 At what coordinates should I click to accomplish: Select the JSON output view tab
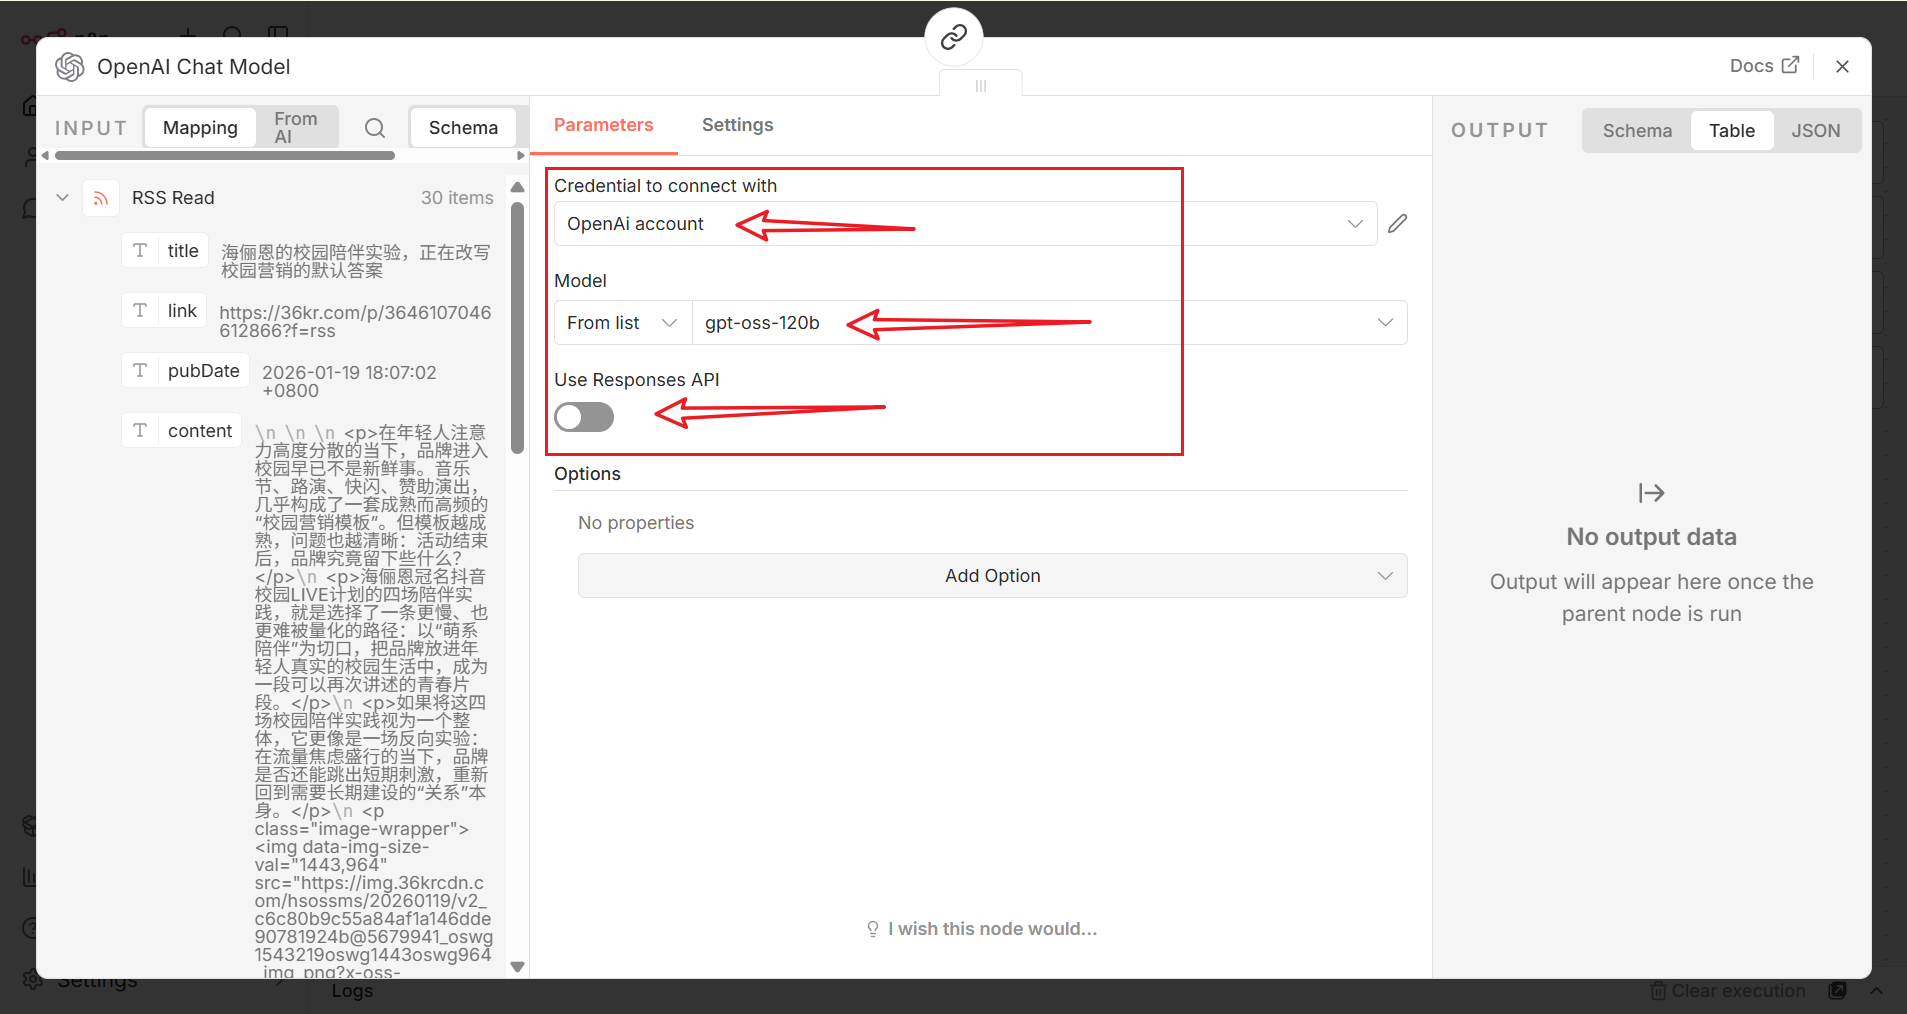(x=1815, y=131)
